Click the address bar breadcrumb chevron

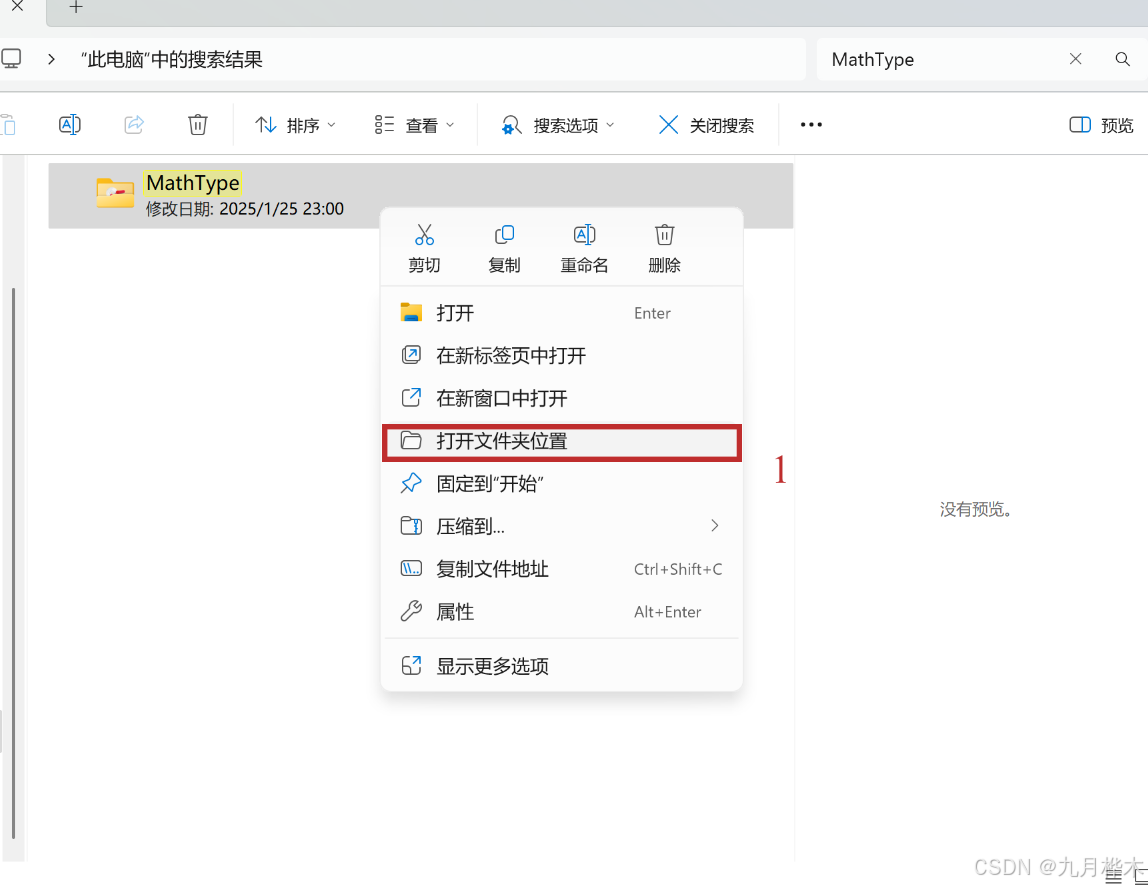(51, 59)
